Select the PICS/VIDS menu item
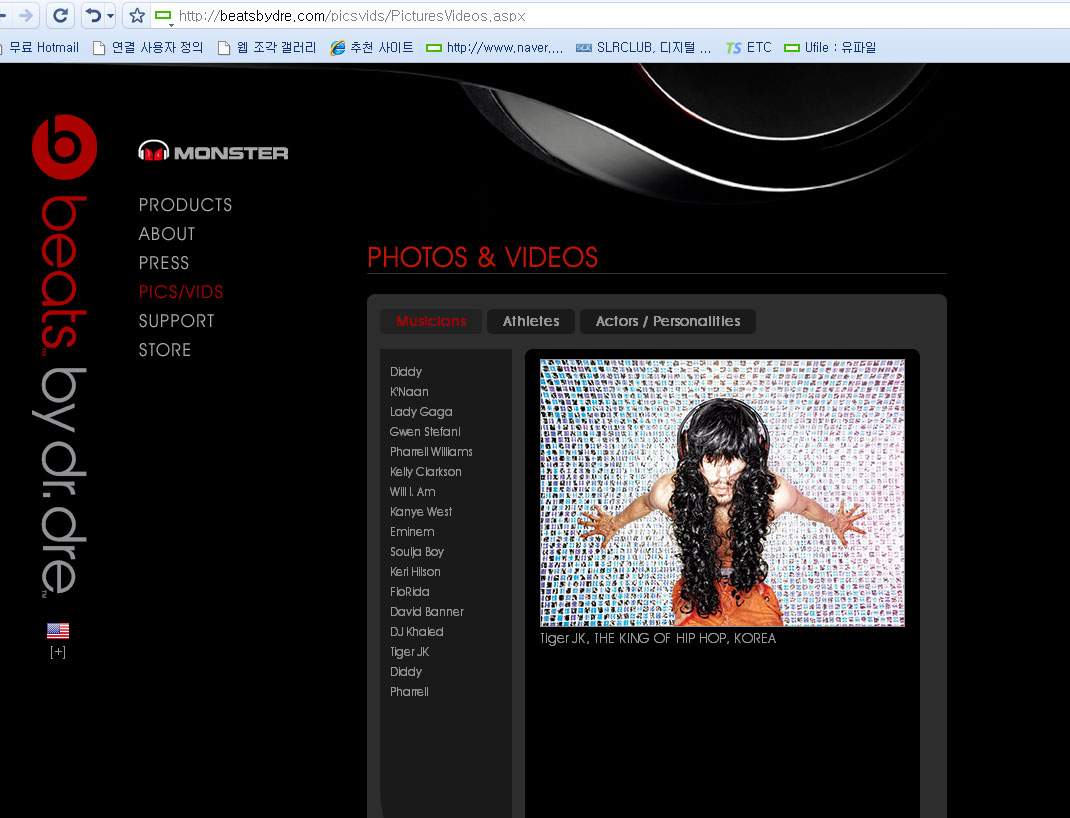Screen dimensions: 1070x818 [181, 292]
